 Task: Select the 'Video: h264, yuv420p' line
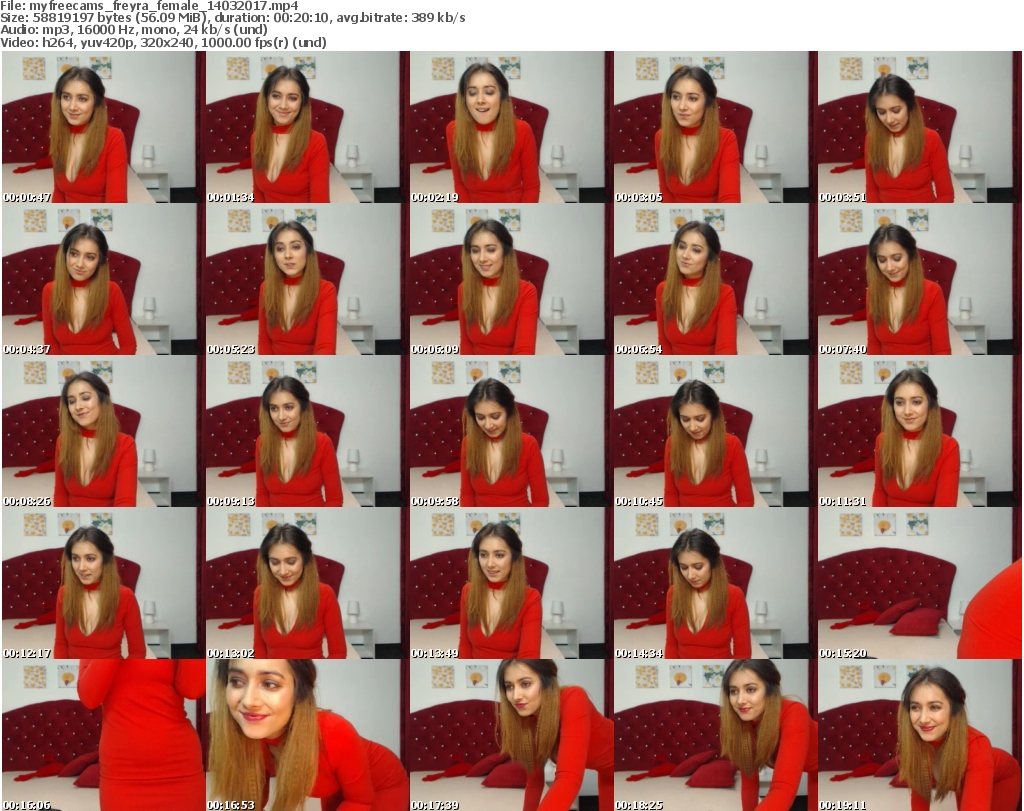click(x=163, y=42)
